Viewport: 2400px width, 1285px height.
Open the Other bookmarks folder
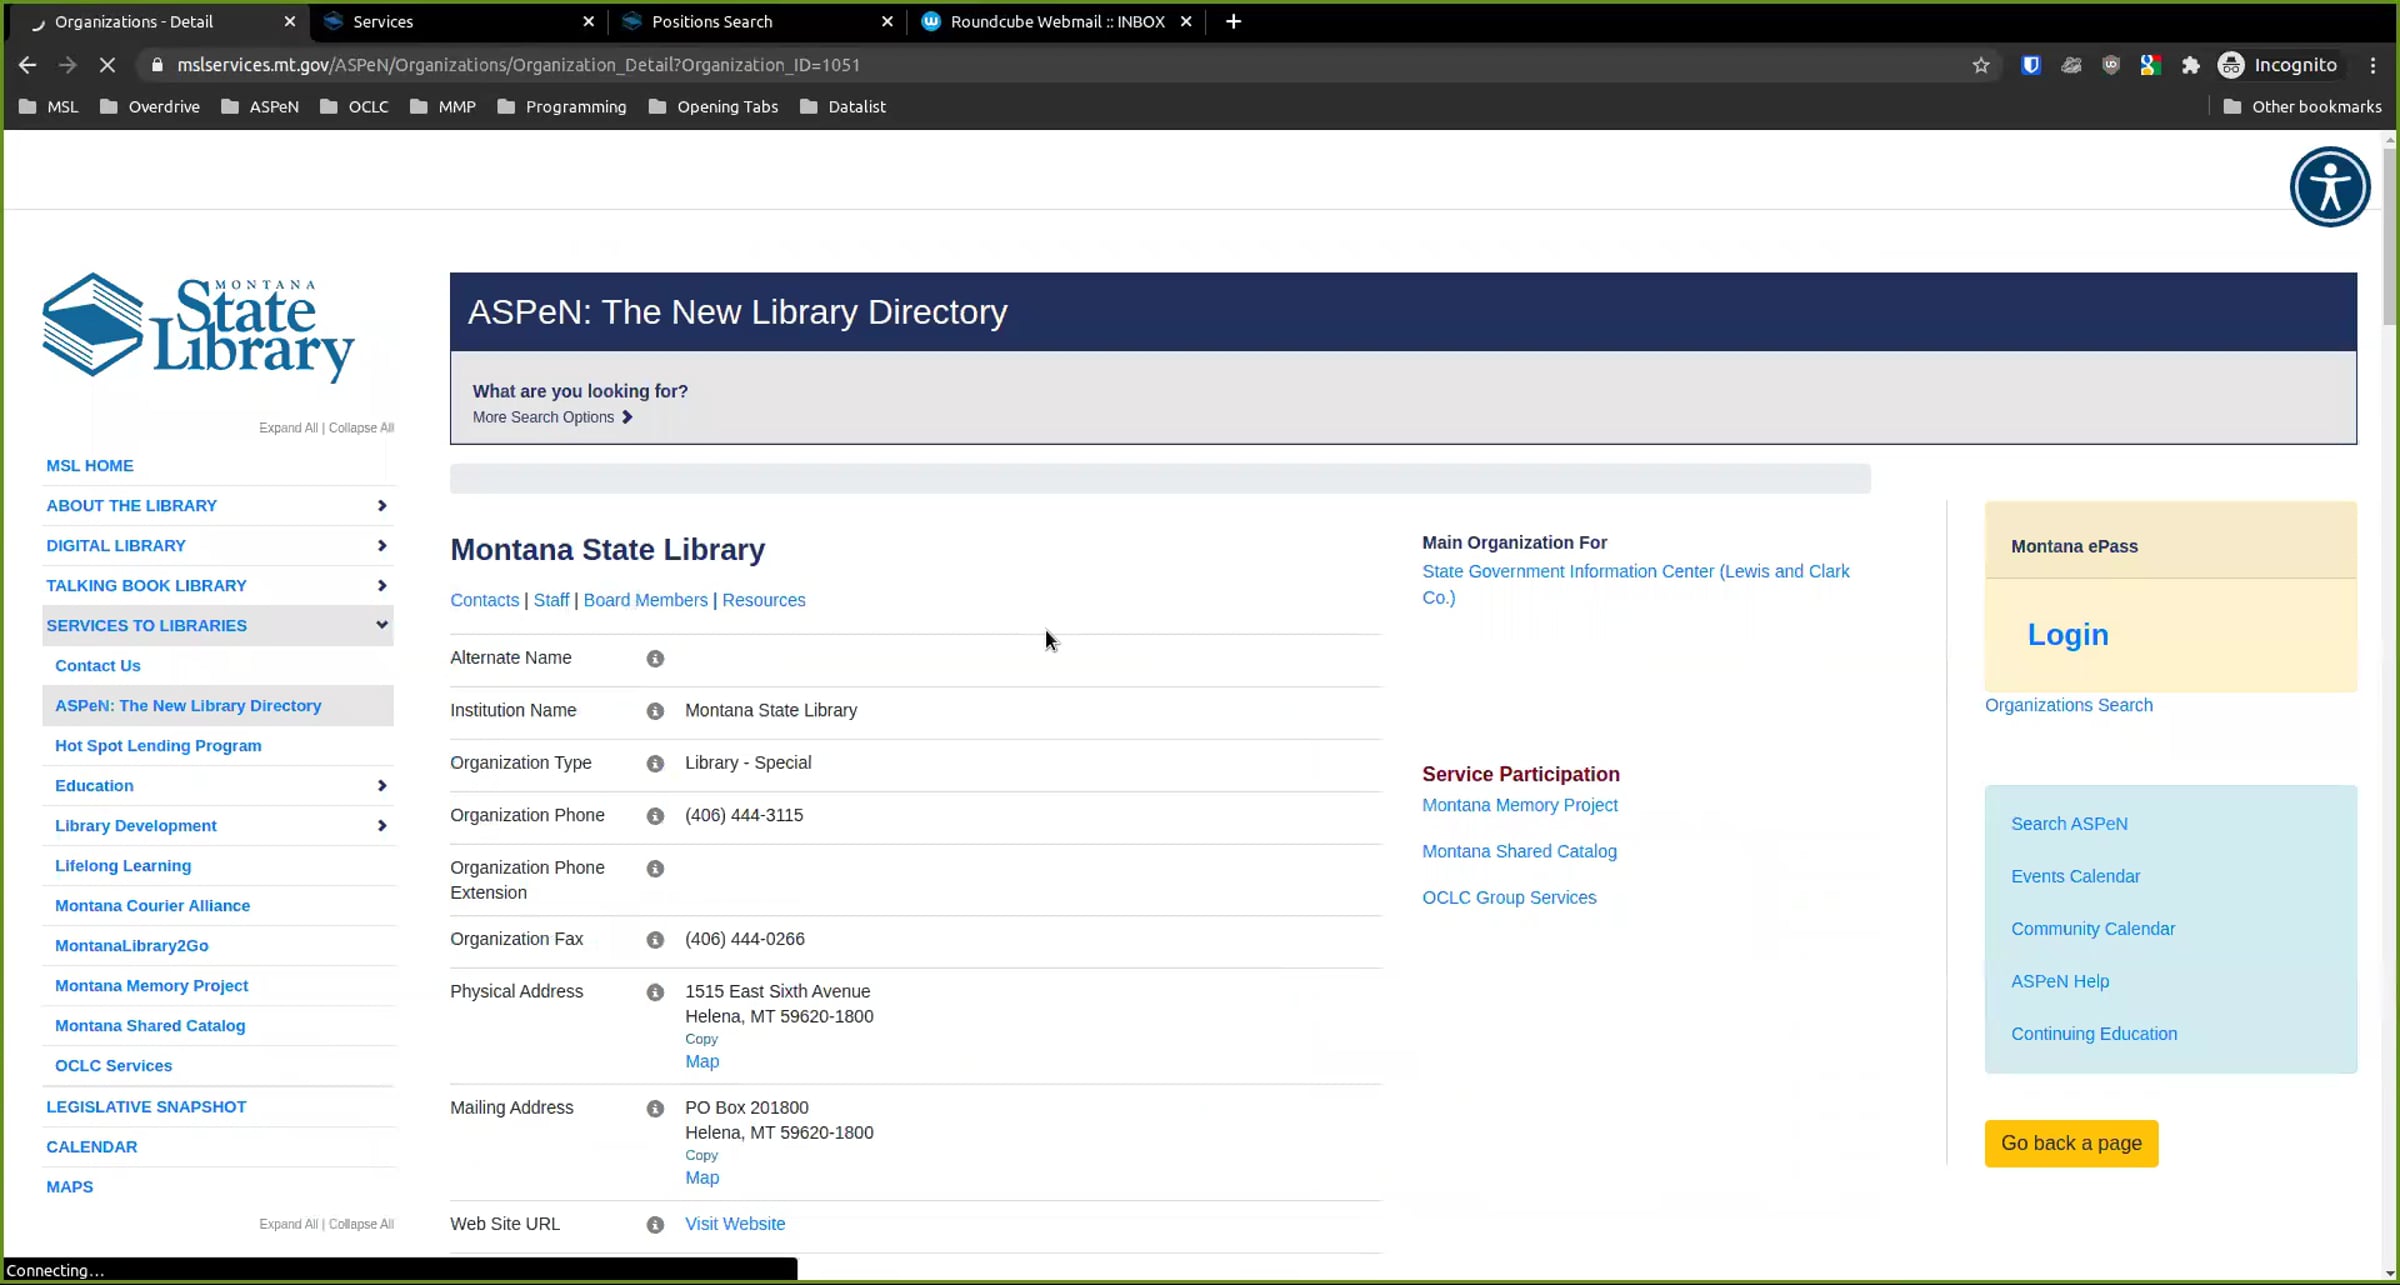tap(2302, 107)
